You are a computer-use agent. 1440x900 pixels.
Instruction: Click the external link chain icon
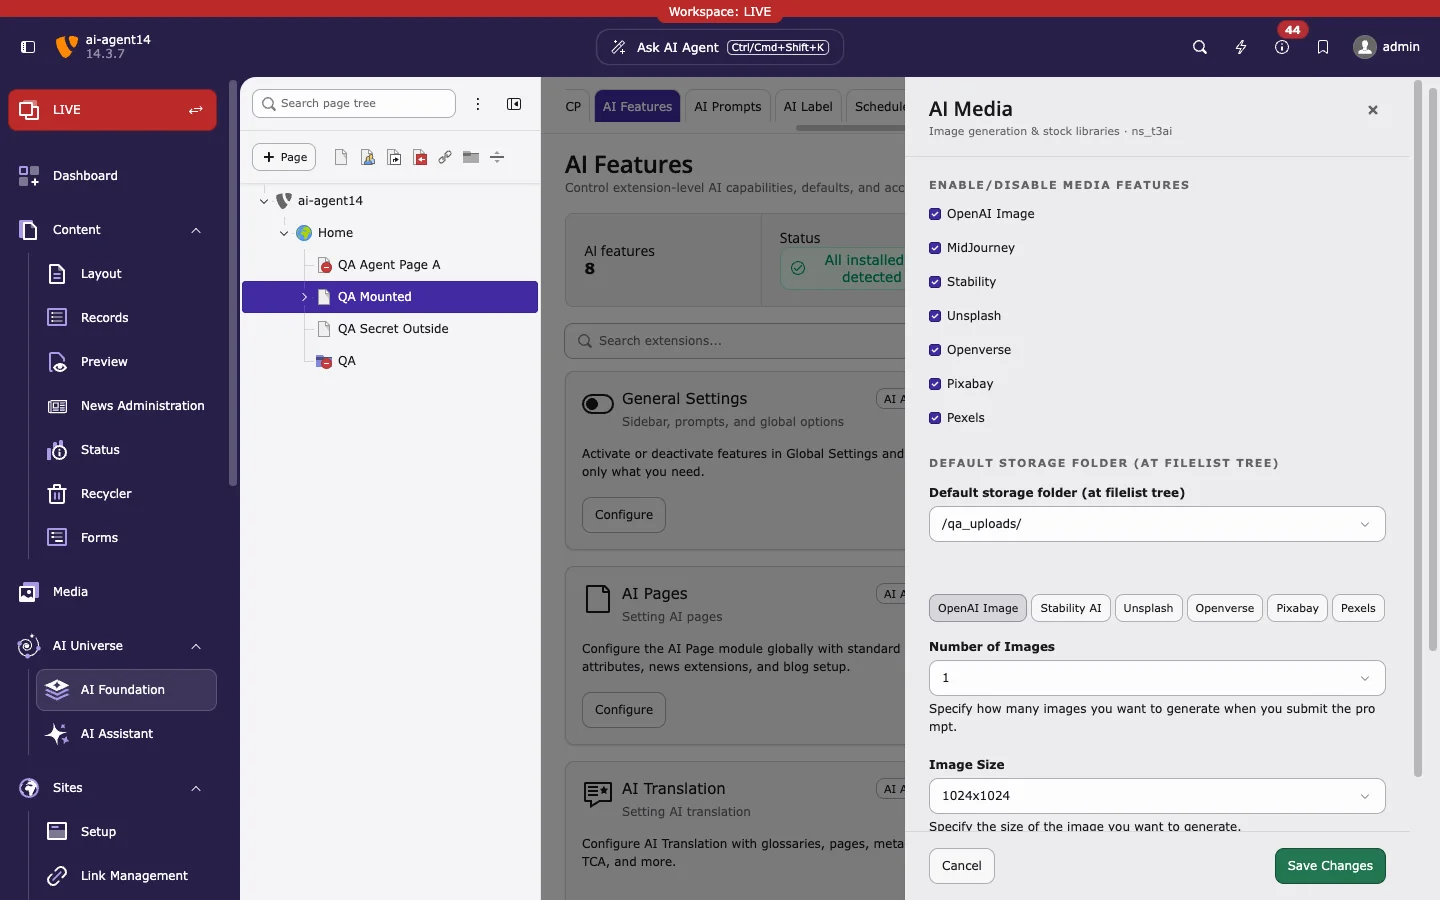[445, 157]
